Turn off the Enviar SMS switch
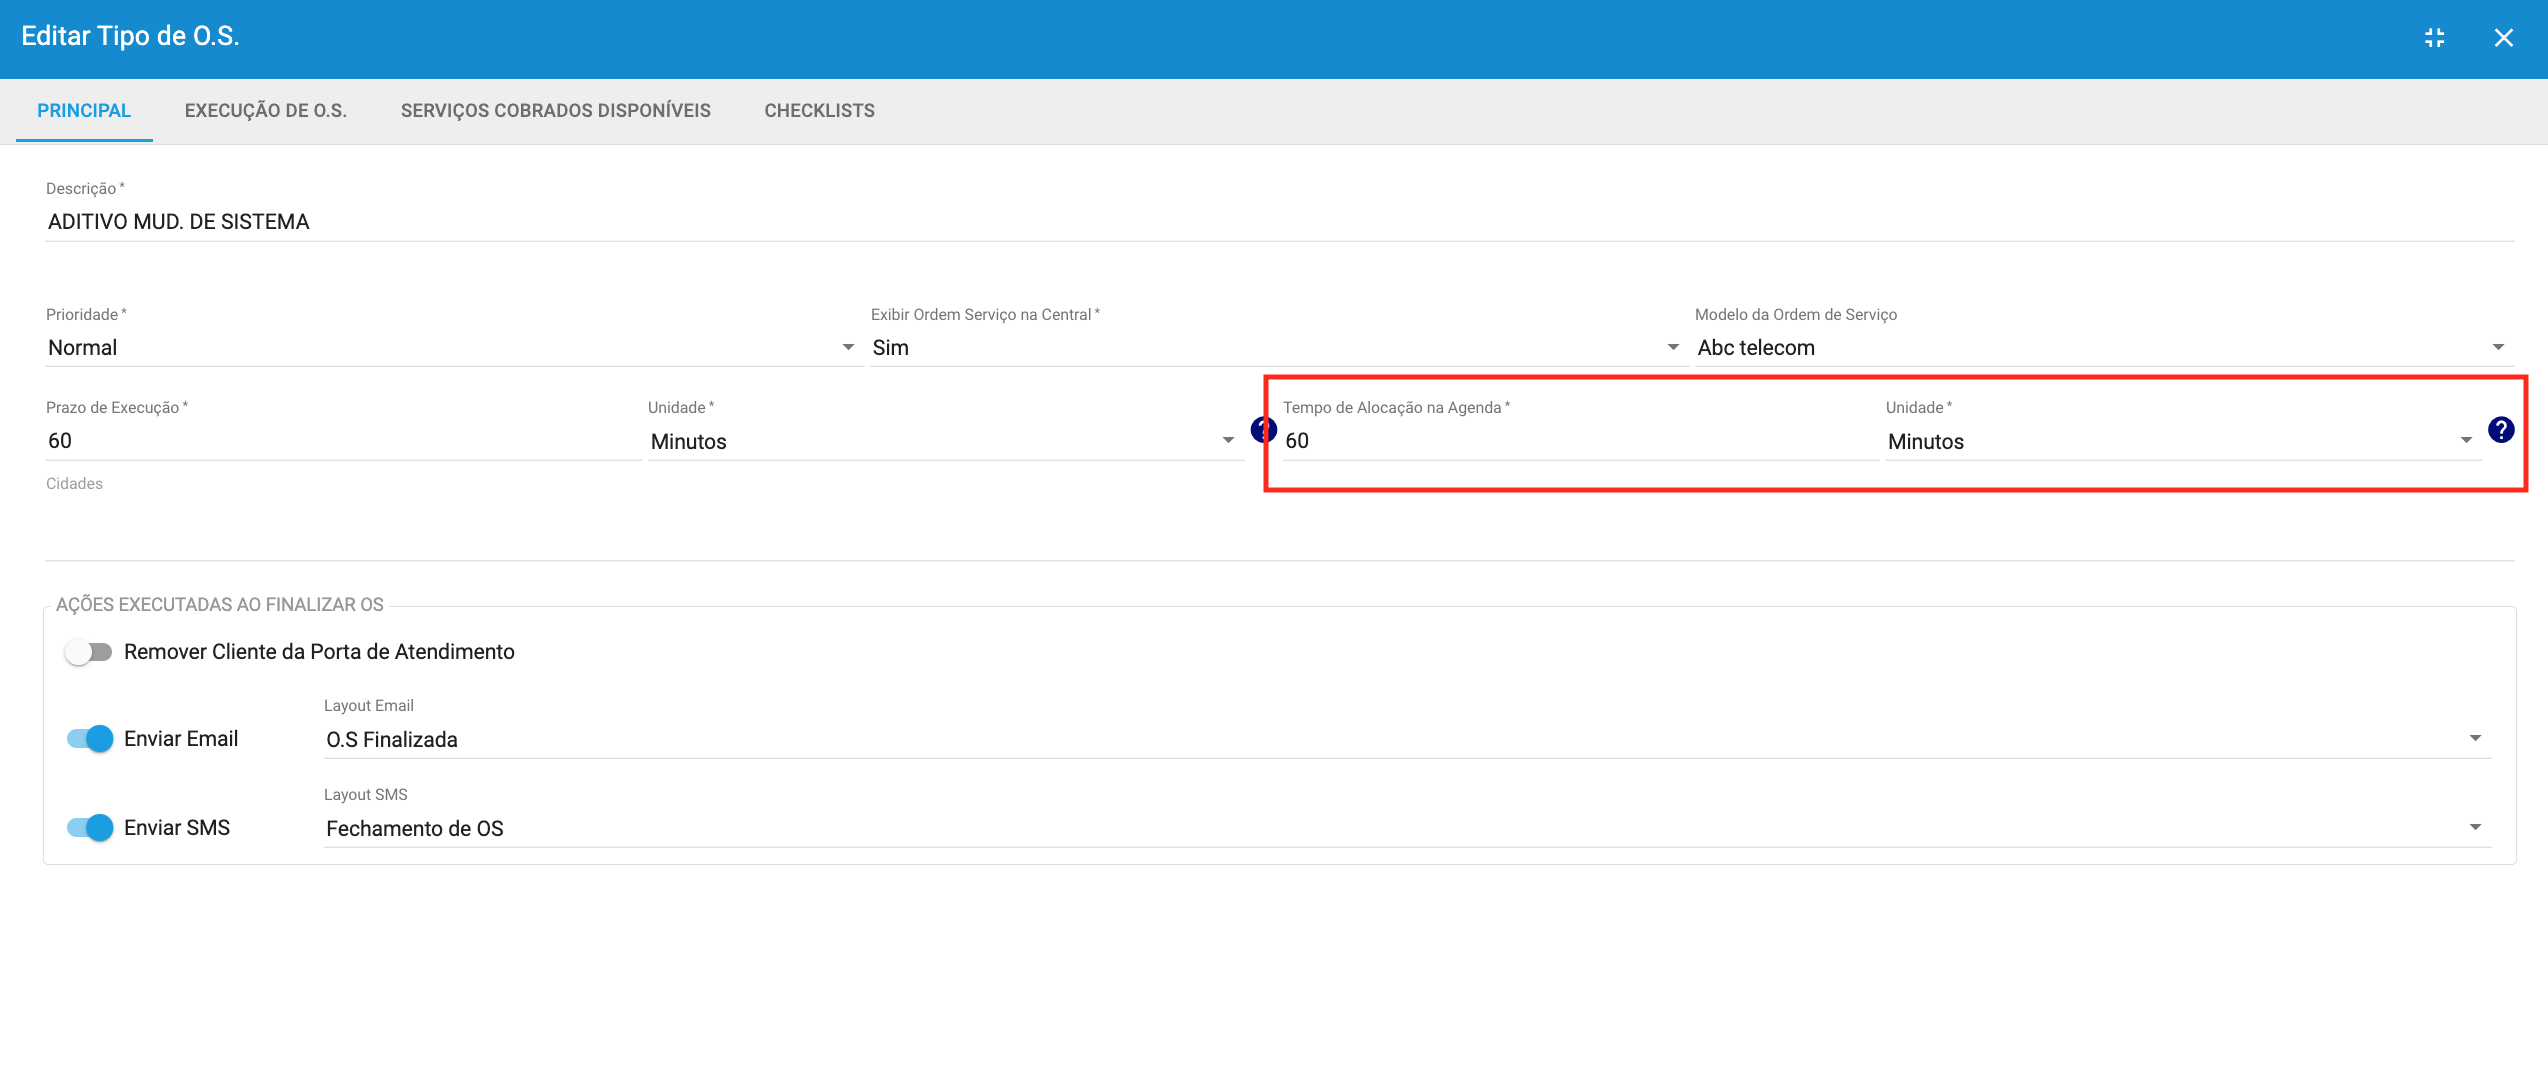 89,828
